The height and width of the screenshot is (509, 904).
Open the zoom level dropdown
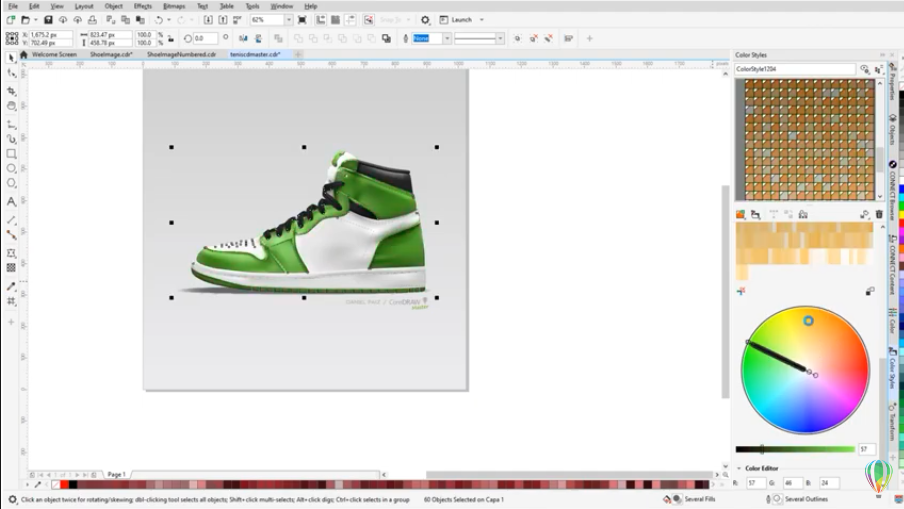coord(289,20)
